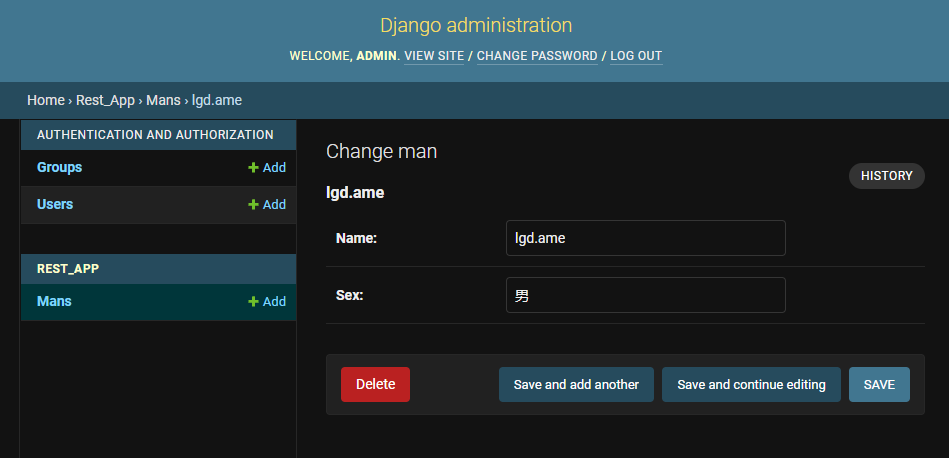
Task: Open the Change Password page
Action: [537, 56]
